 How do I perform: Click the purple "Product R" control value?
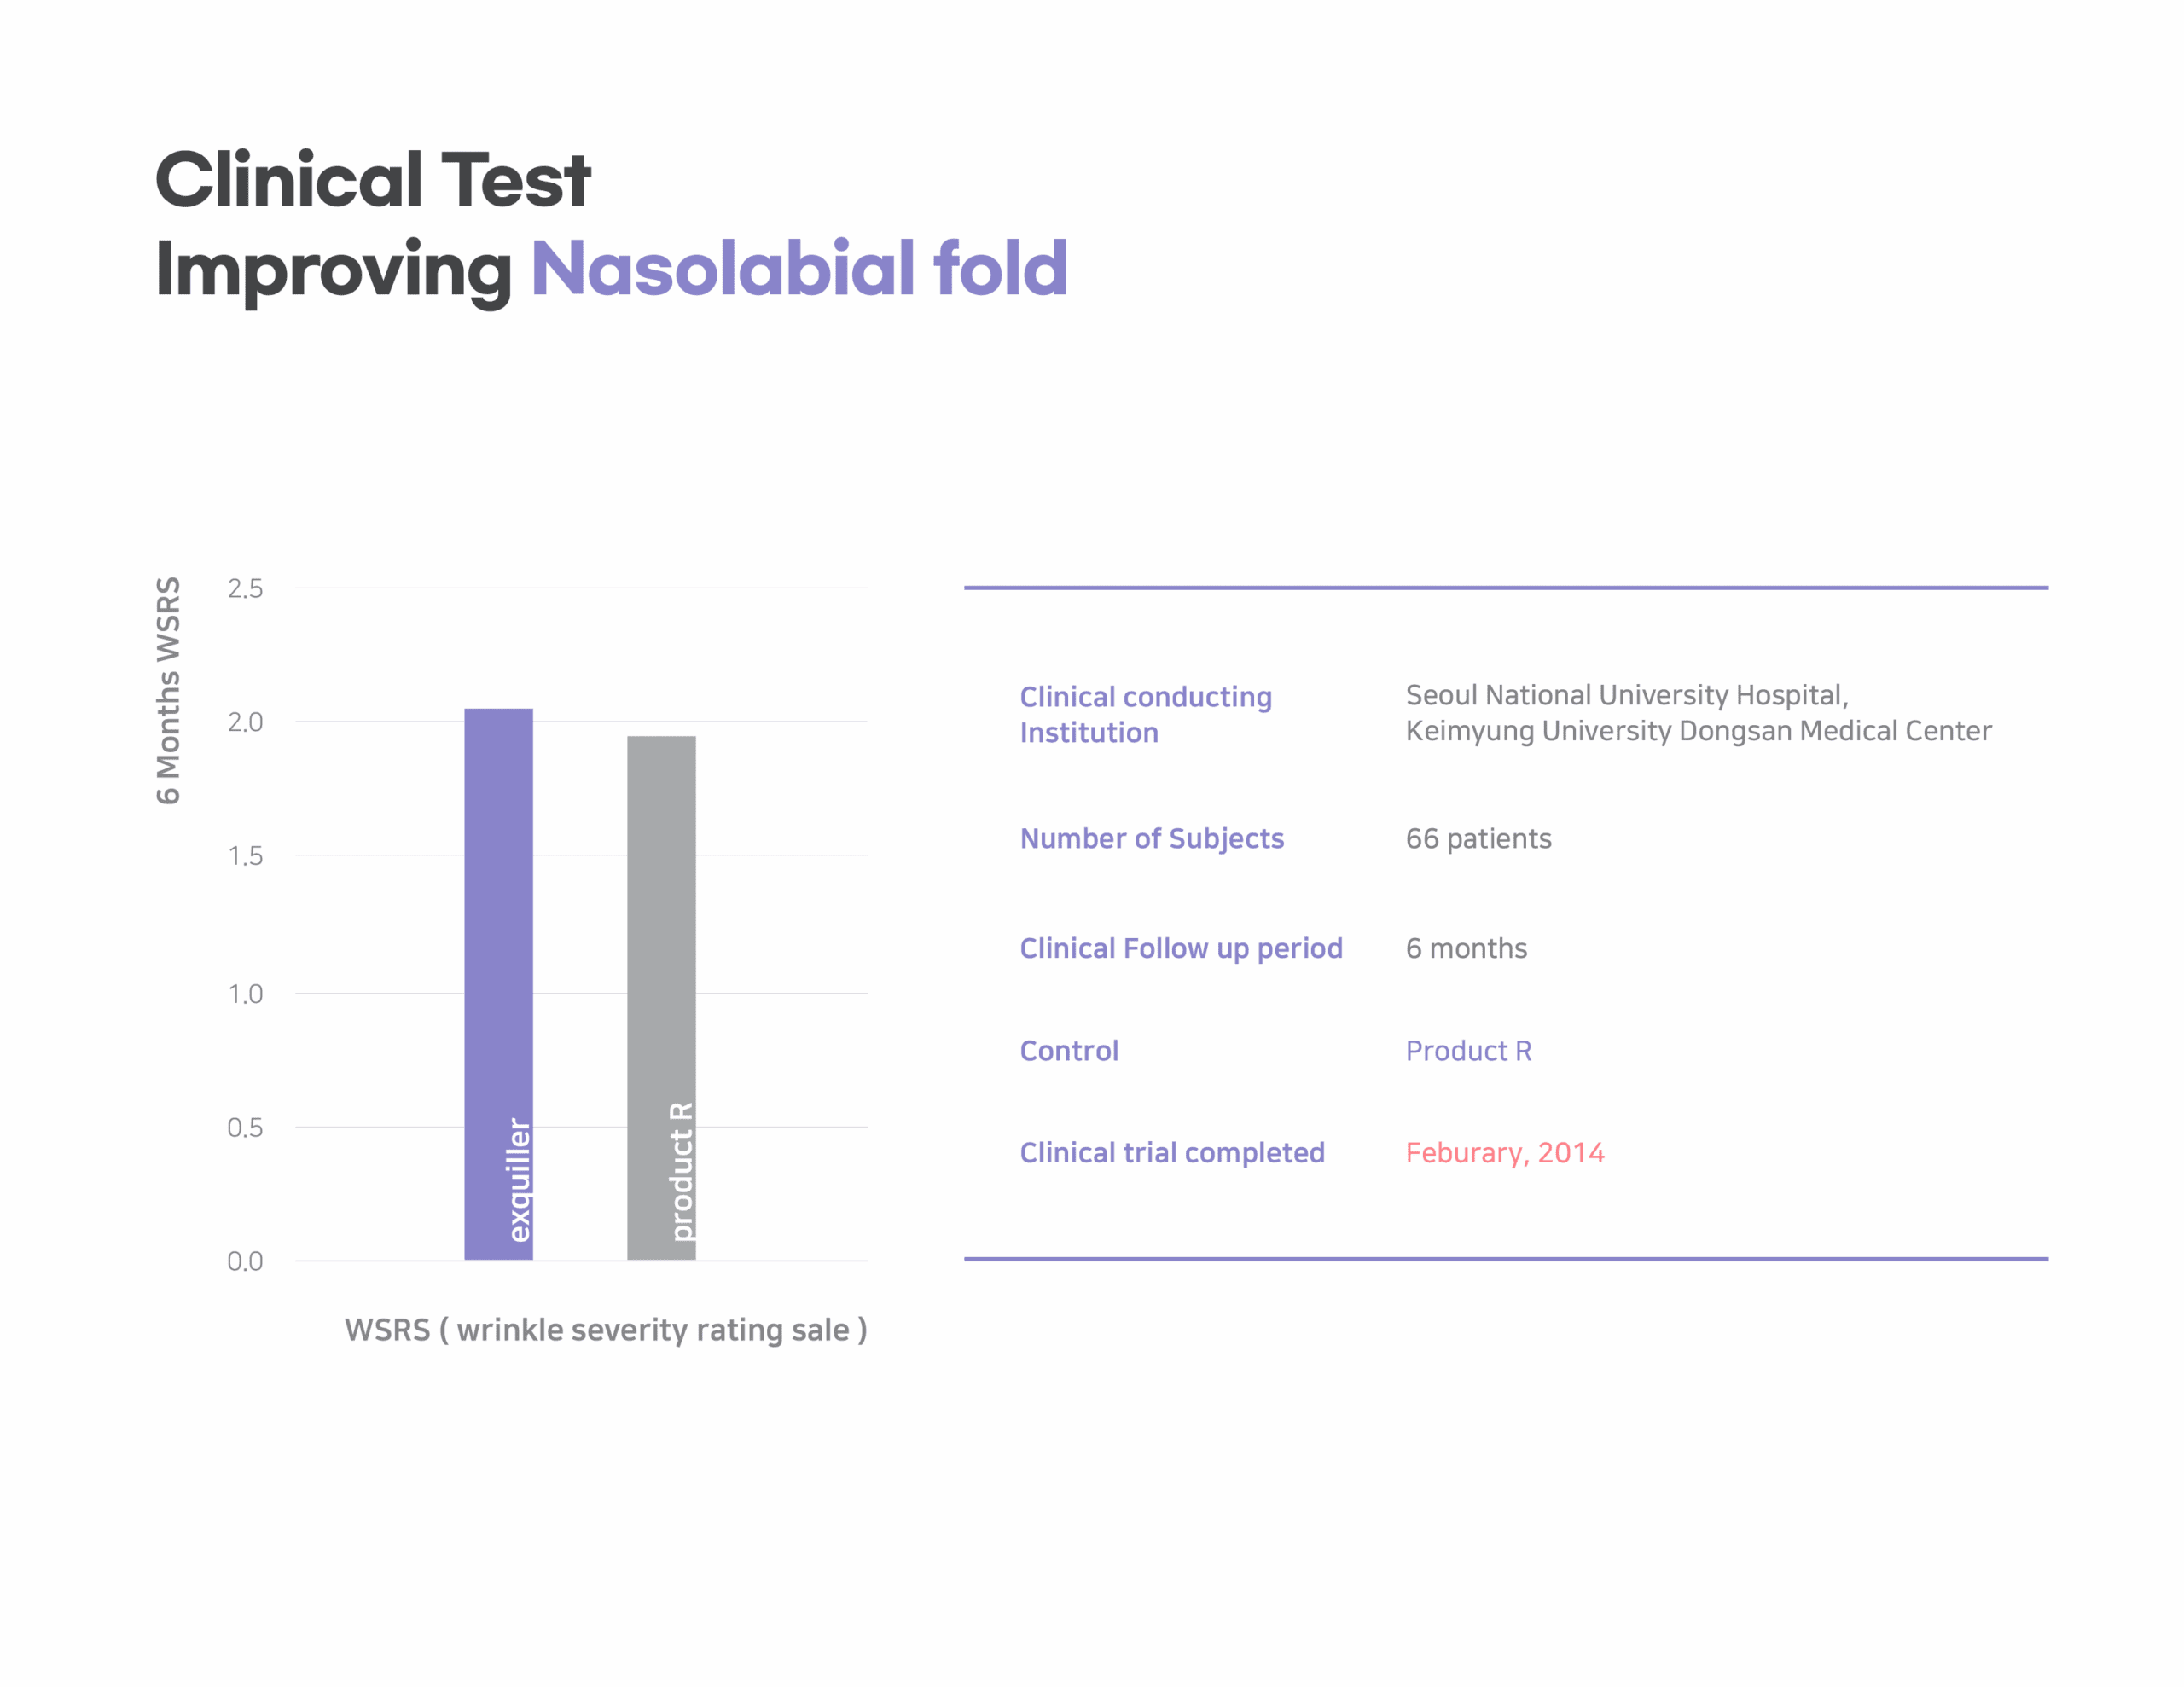pos(1468,1051)
